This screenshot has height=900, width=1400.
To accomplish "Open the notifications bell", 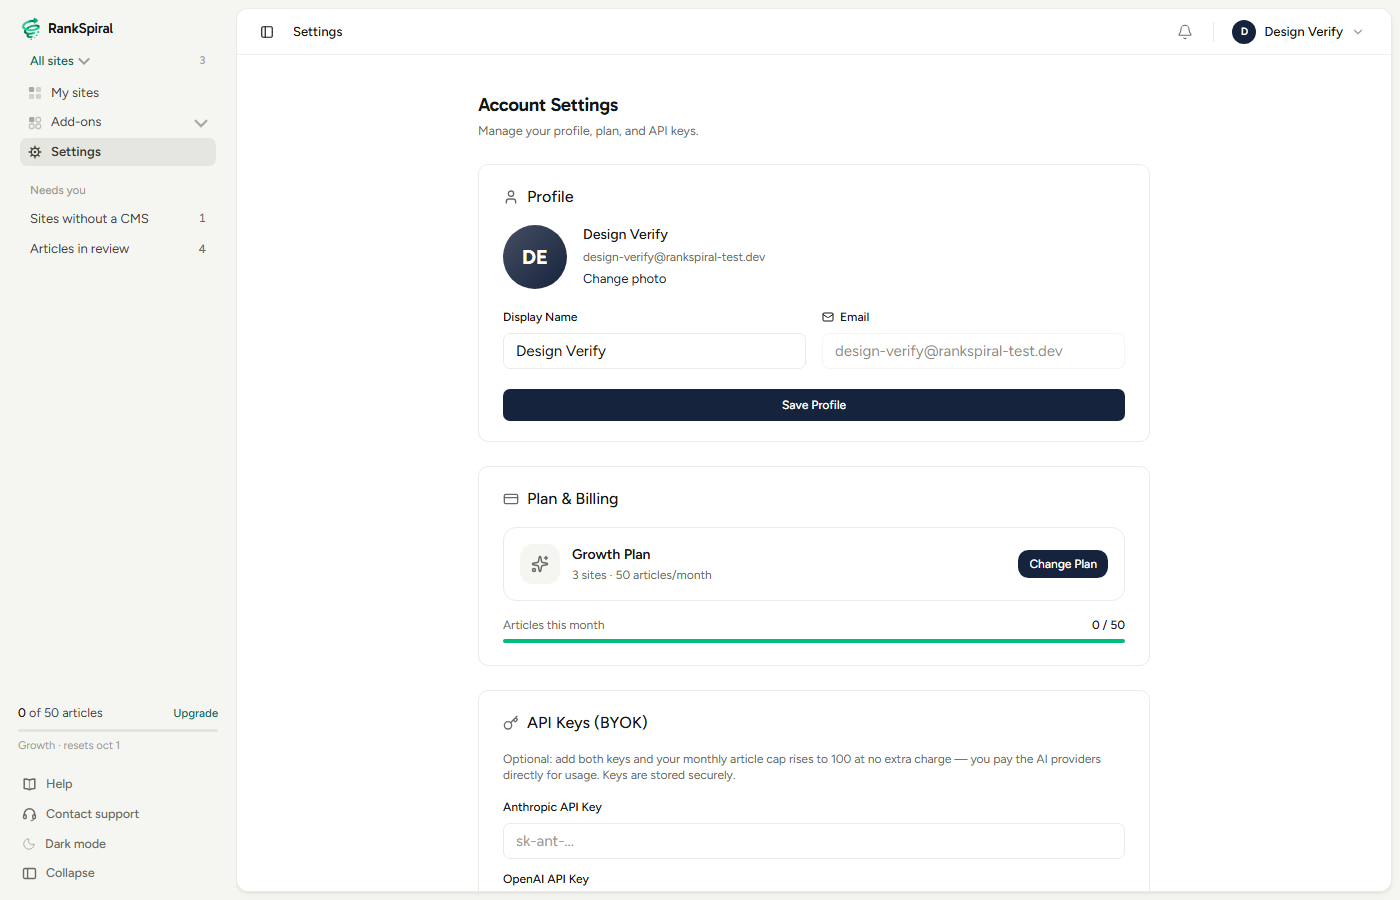I will (1185, 32).
